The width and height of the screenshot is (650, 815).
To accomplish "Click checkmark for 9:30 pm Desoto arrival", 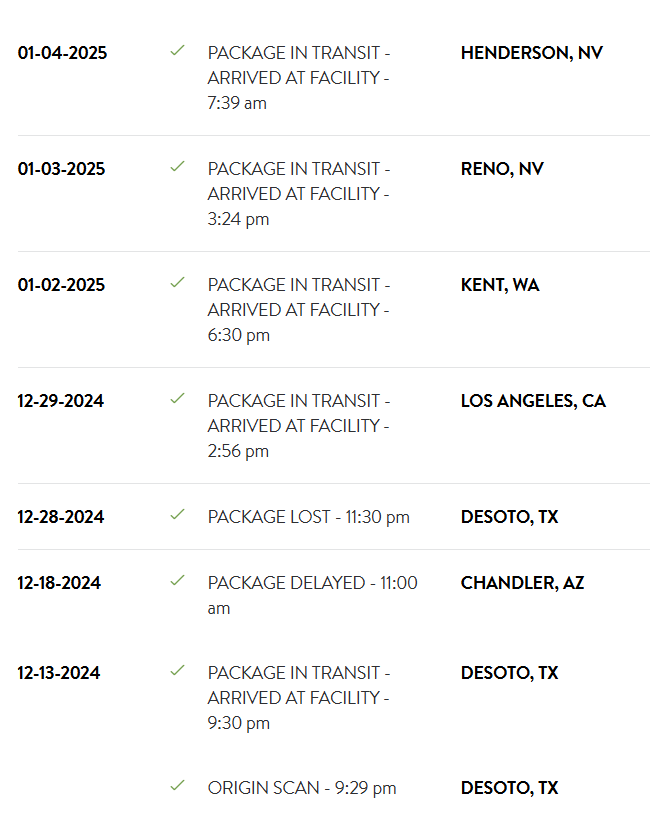I will pyautogui.click(x=177, y=670).
